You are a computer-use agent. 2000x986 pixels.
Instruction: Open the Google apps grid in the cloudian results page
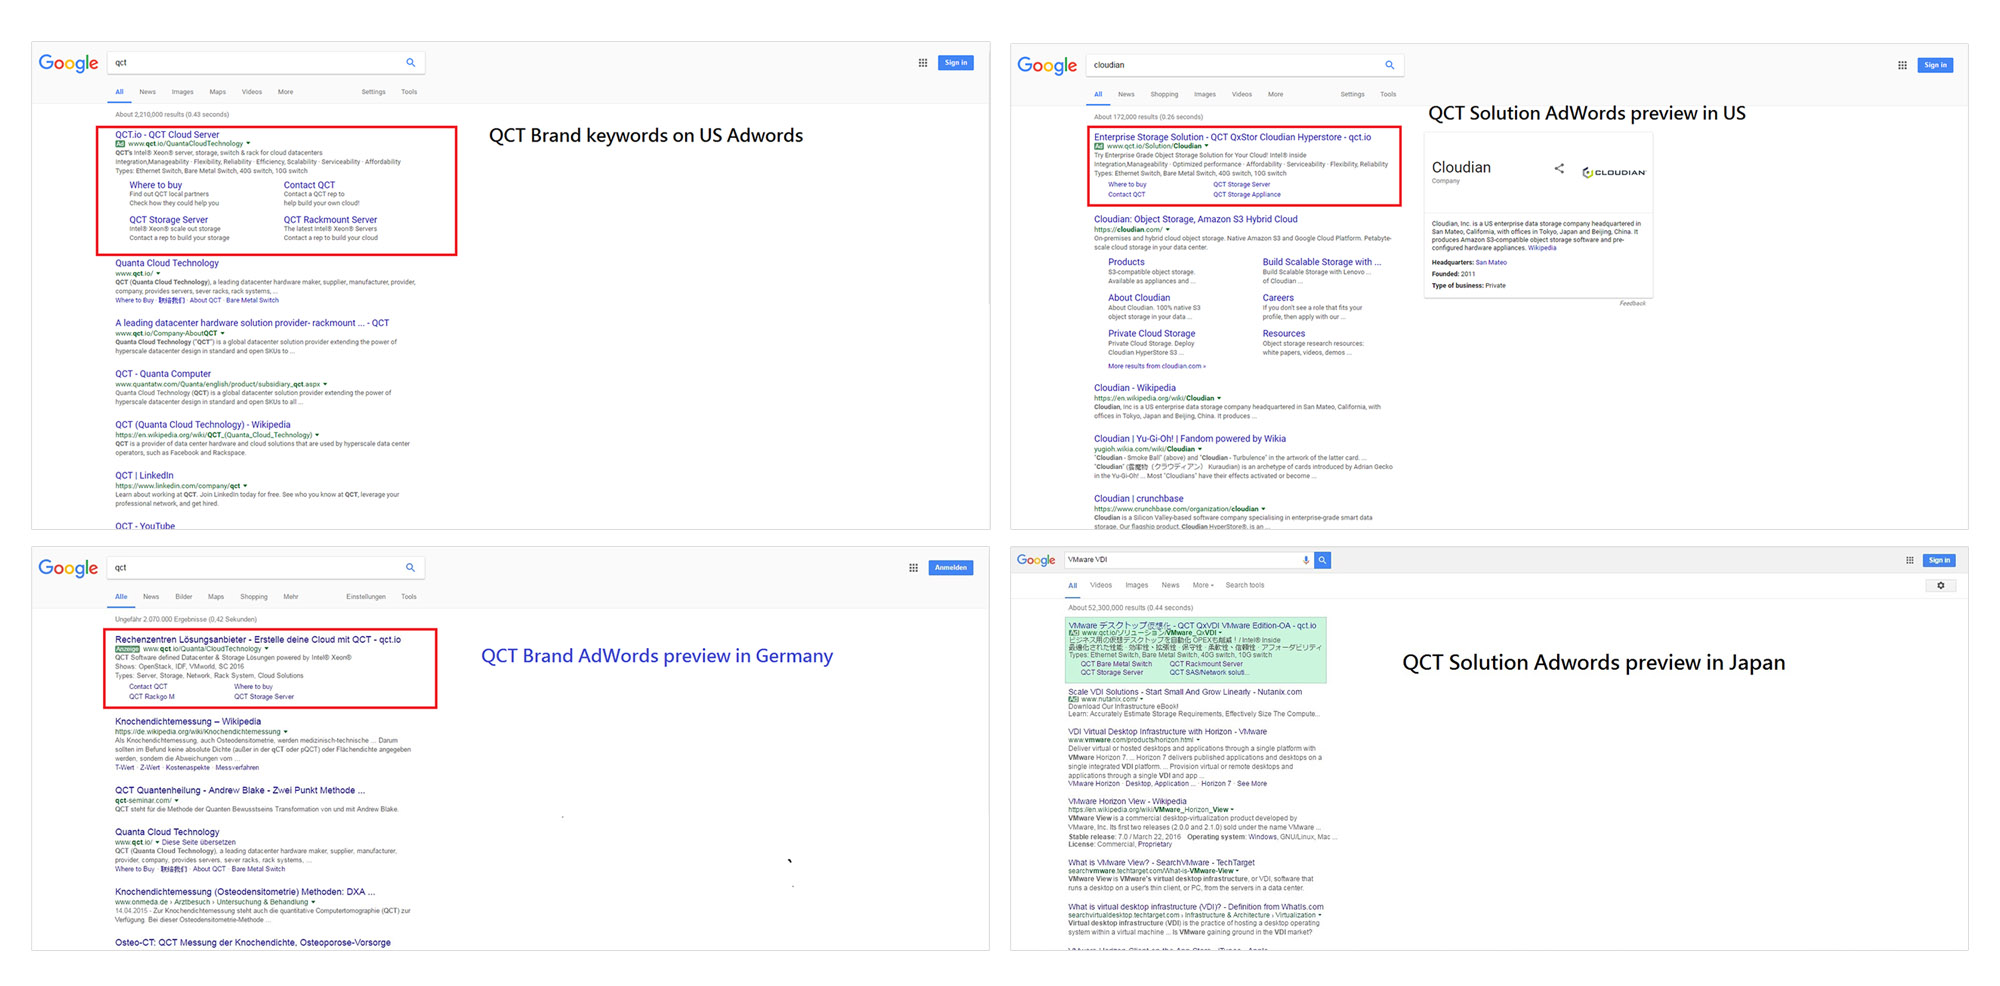(x=1902, y=65)
